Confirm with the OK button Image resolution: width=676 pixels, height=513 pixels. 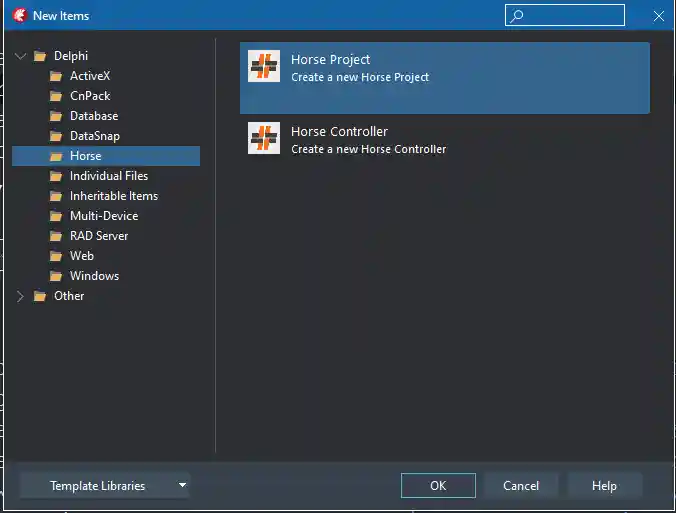tap(438, 485)
